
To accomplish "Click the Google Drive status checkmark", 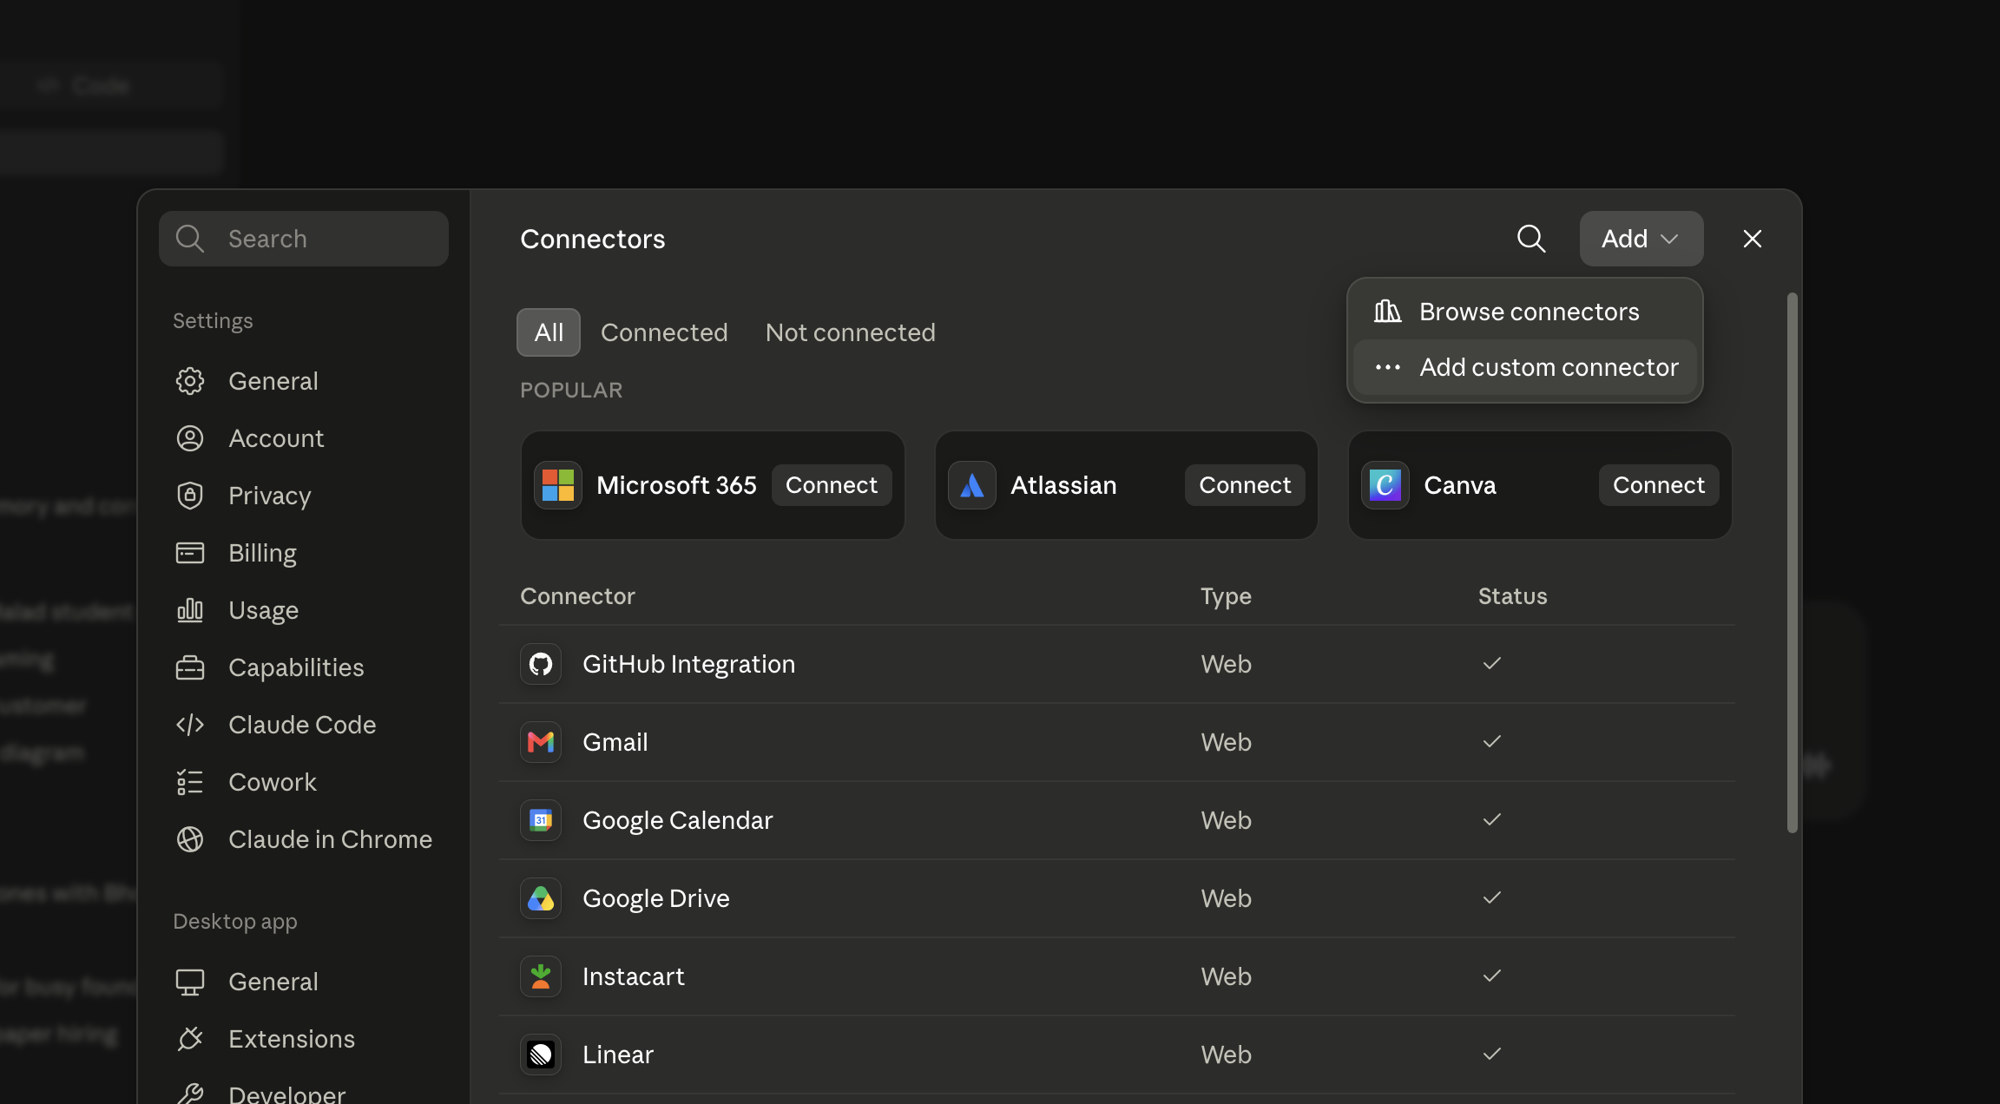I will point(1492,897).
